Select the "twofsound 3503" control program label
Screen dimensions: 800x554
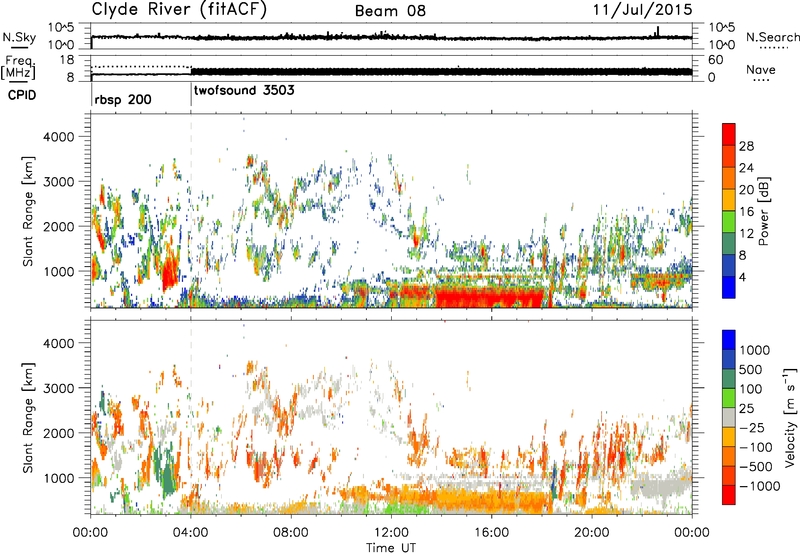(x=244, y=91)
